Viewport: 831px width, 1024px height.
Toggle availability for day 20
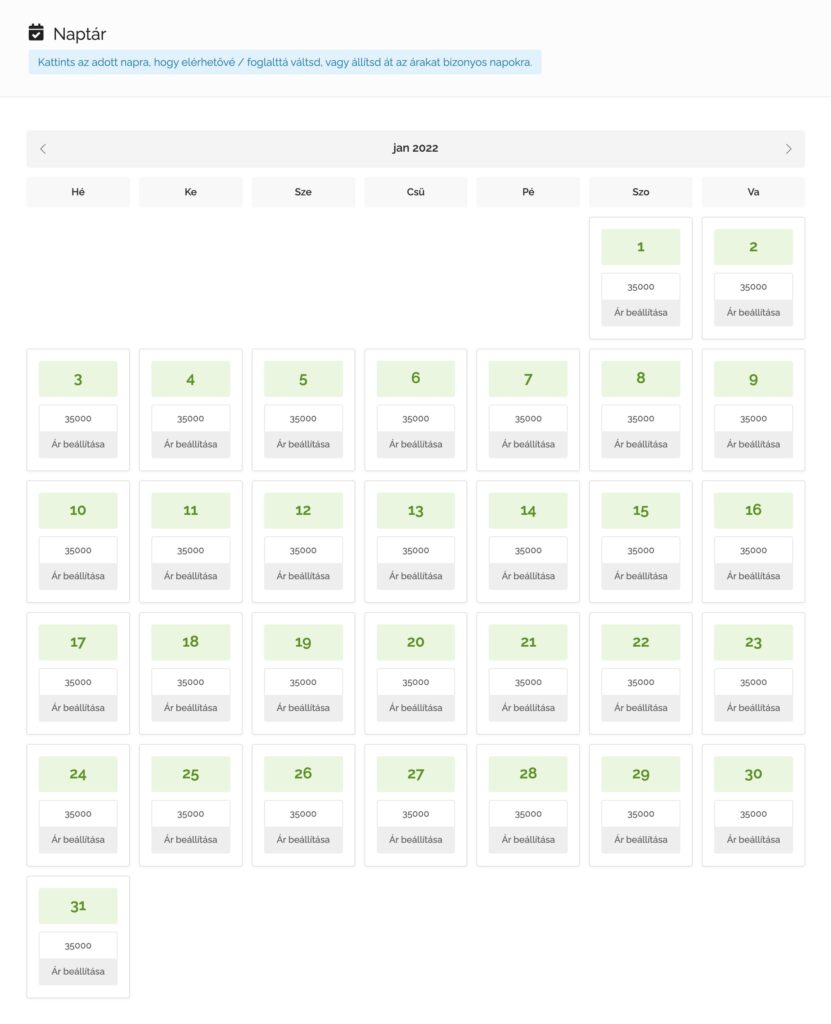415,642
